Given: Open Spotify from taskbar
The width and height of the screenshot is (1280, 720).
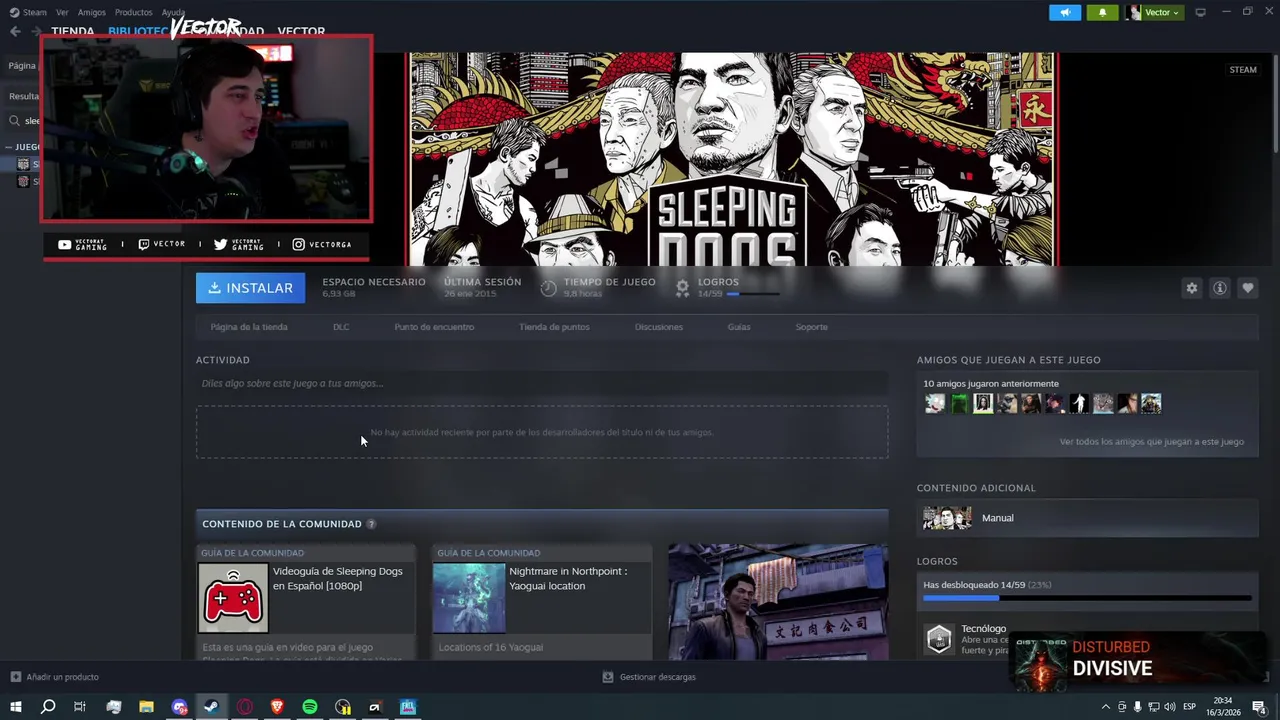Looking at the screenshot, I should click(310, 707).
